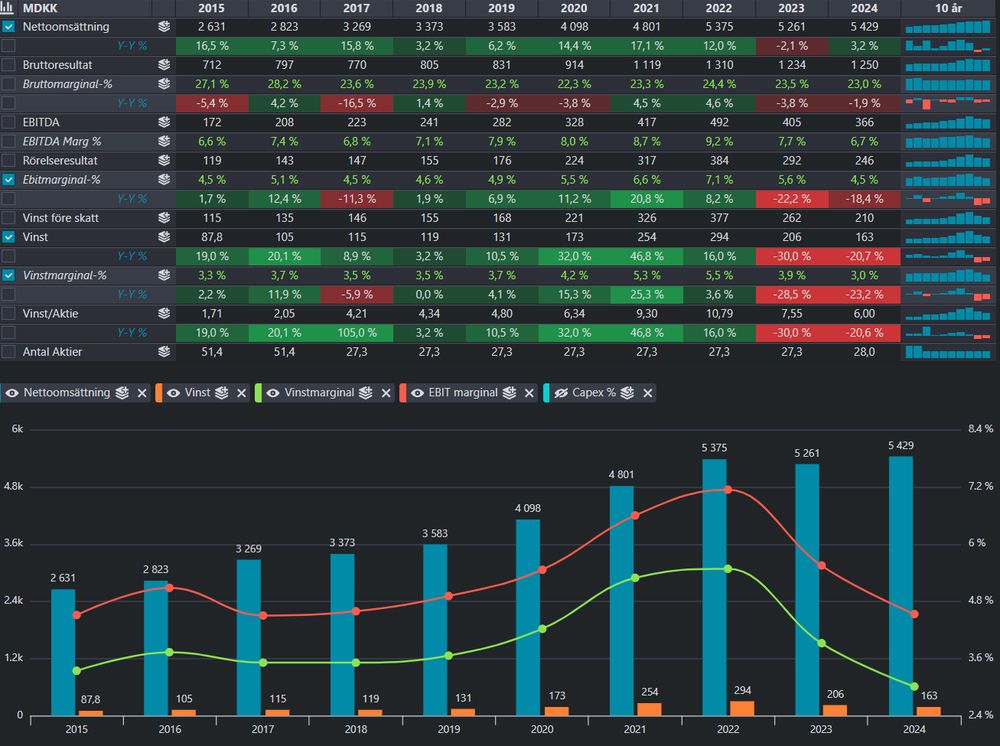The image size is (1000, 746).
Task: Click the chart icon next to MDKK
Action: point(7,8)
